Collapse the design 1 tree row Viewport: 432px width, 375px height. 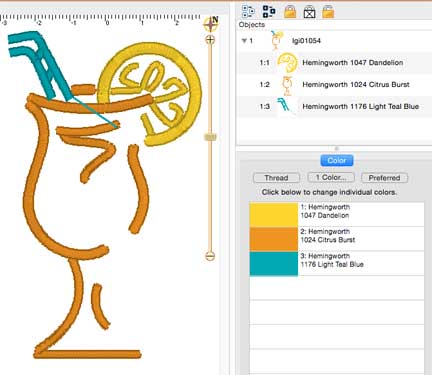tap(244, 41)
